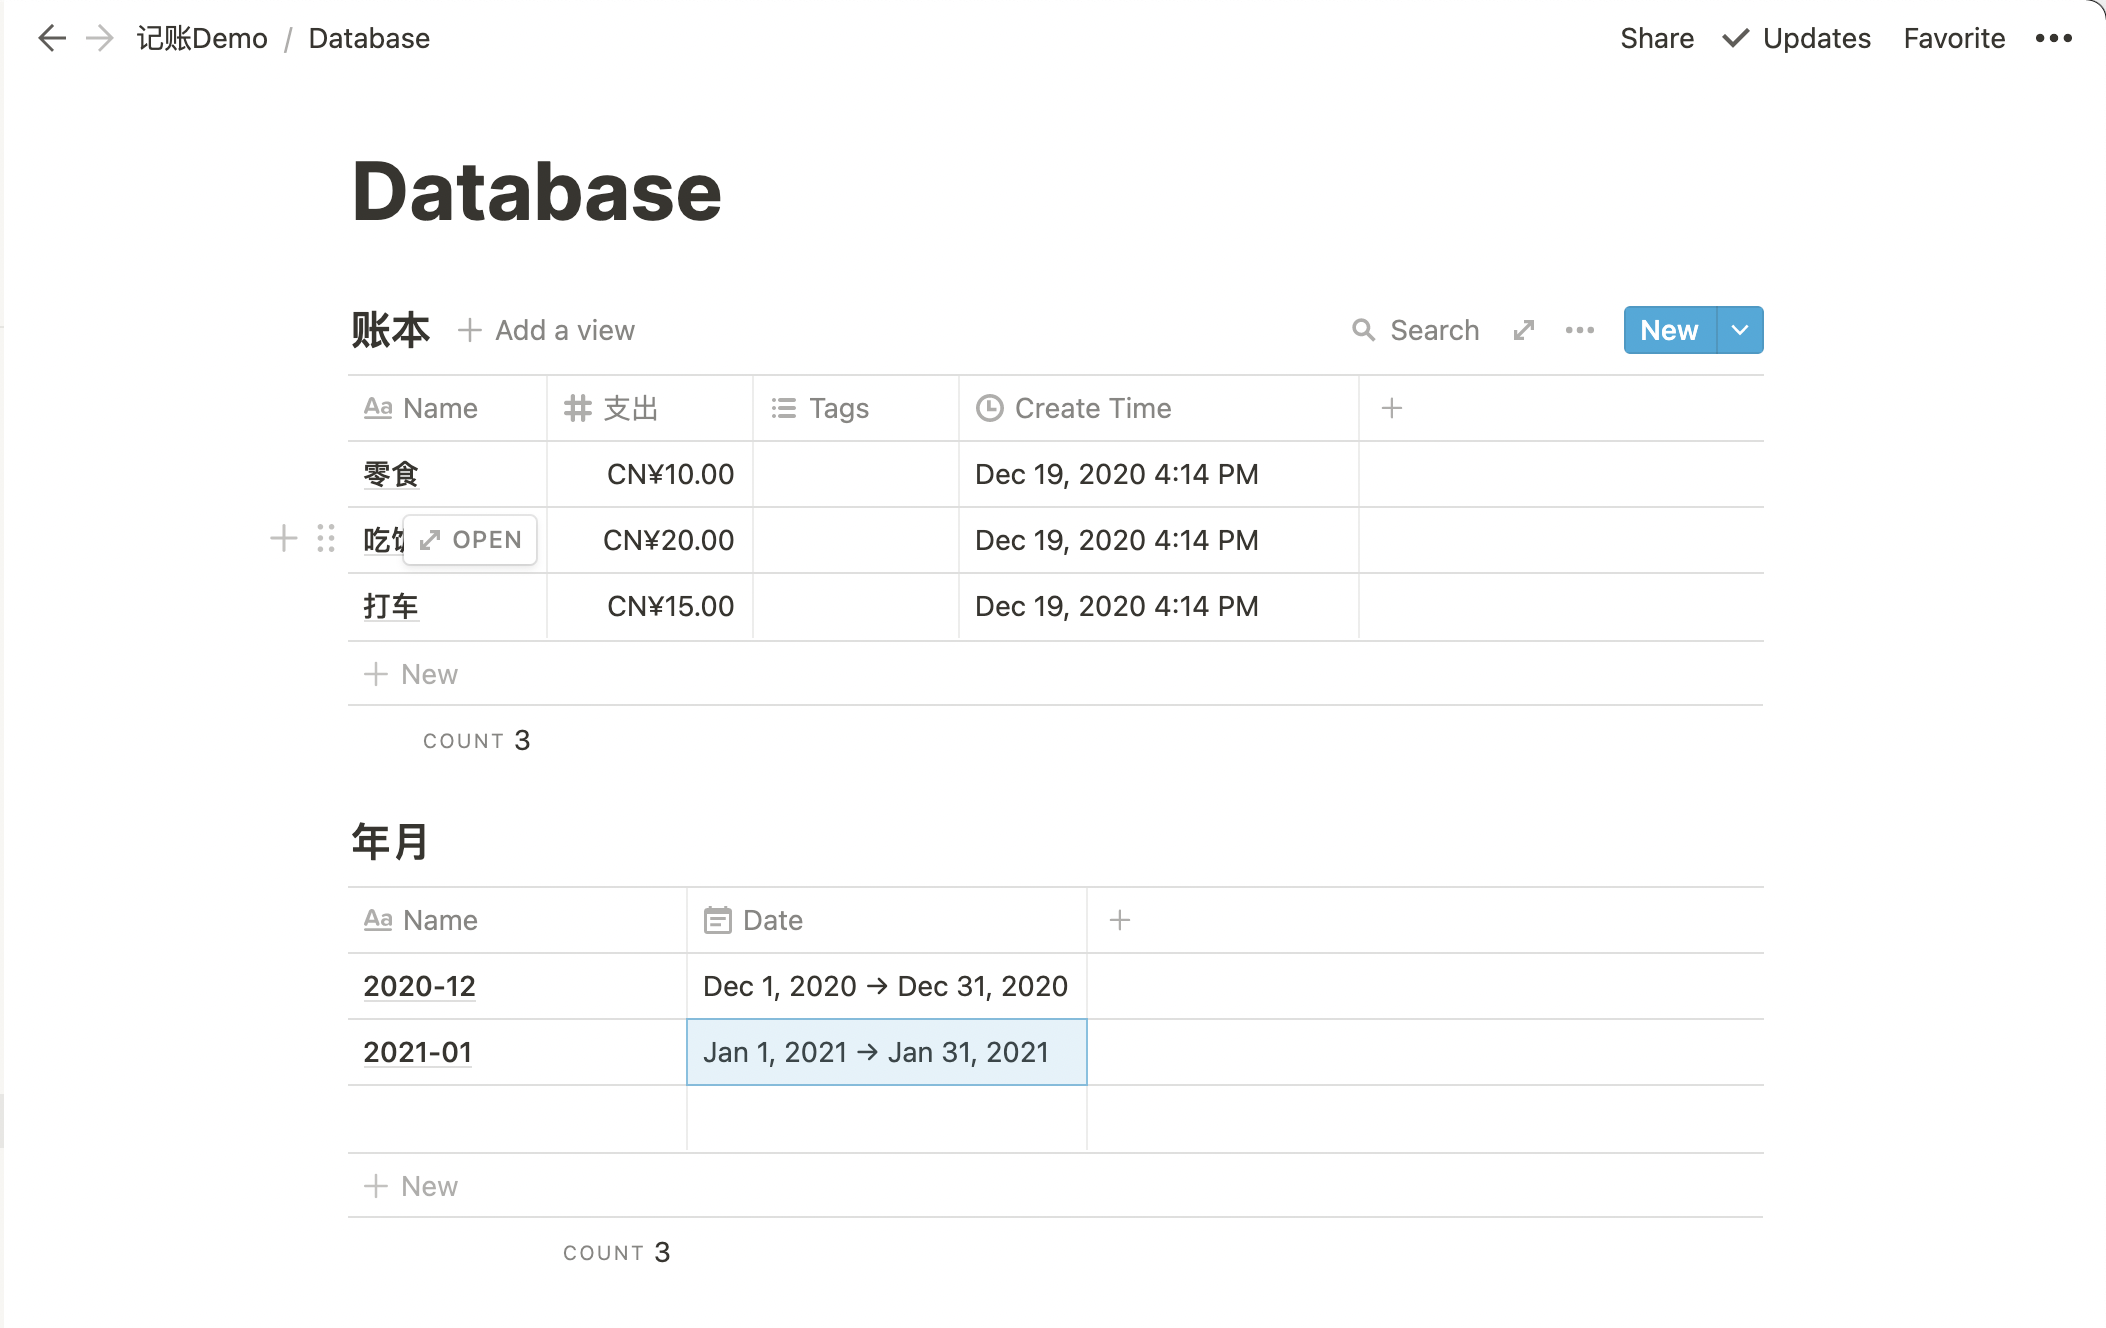Grab the six-dot drag handle beside 吃饭 row
This screenshot has height=1328, width=2106.
coord(325,539)
